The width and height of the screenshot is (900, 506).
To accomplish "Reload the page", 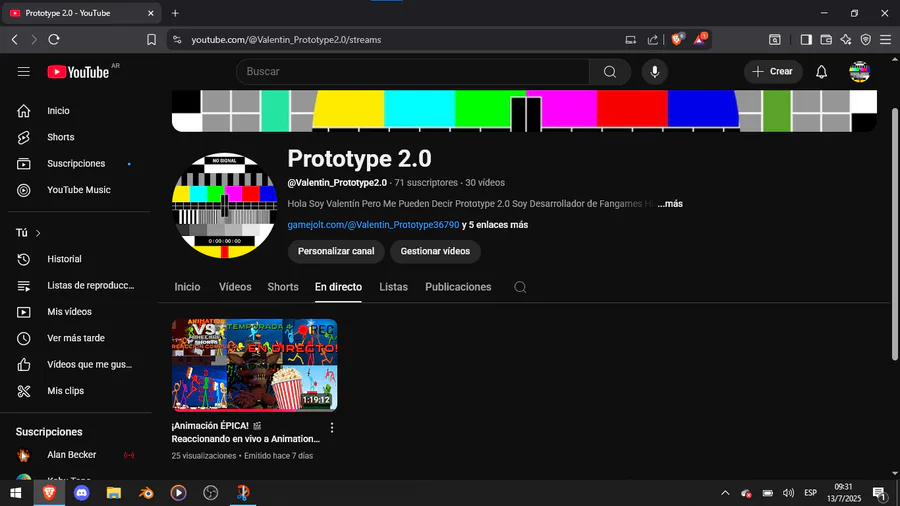I will pos(54,40).
